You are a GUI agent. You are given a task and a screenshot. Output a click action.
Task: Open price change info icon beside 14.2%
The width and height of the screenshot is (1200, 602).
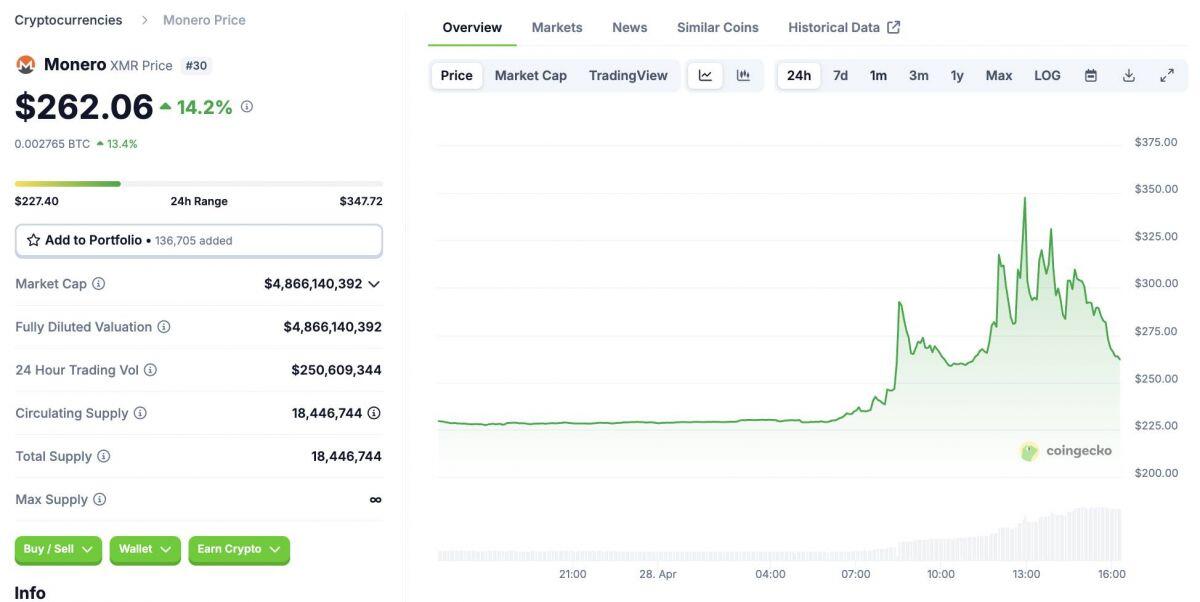coord(247,106)
